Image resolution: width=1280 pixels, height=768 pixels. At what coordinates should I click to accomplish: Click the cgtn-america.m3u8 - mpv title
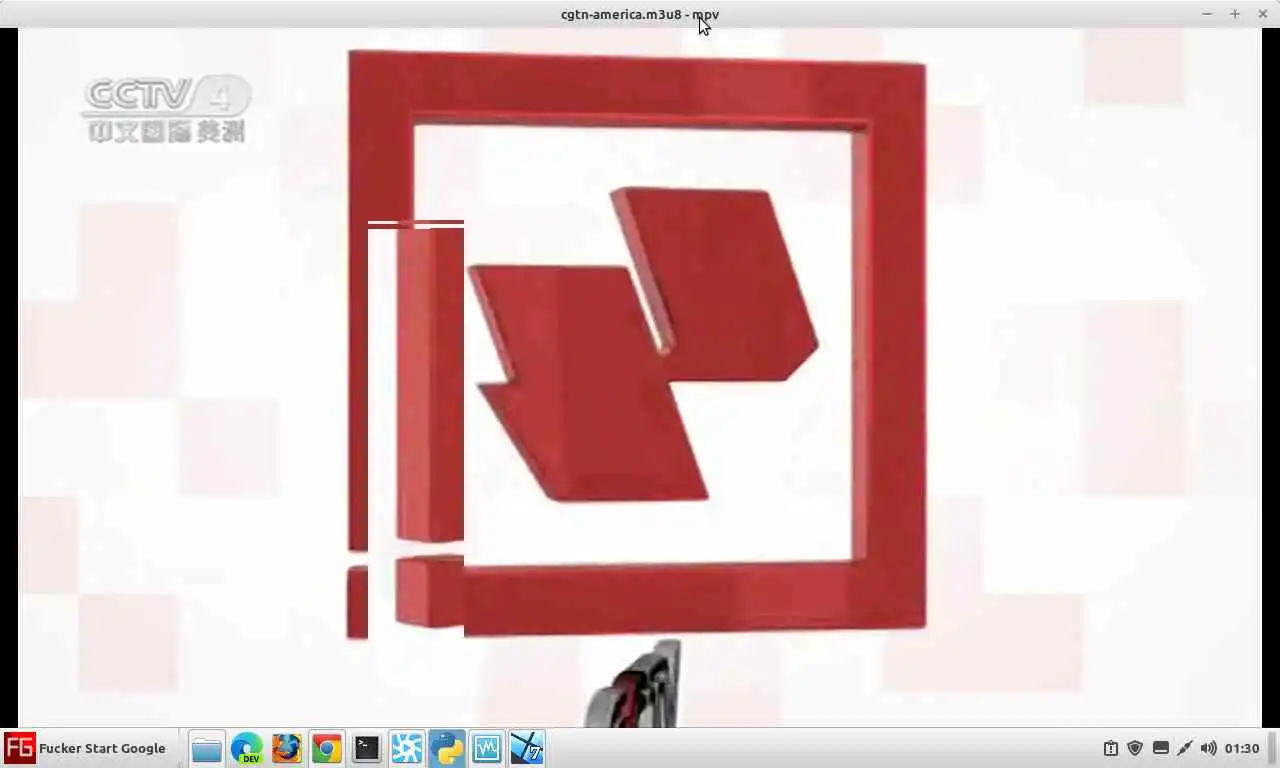[640, 14]
